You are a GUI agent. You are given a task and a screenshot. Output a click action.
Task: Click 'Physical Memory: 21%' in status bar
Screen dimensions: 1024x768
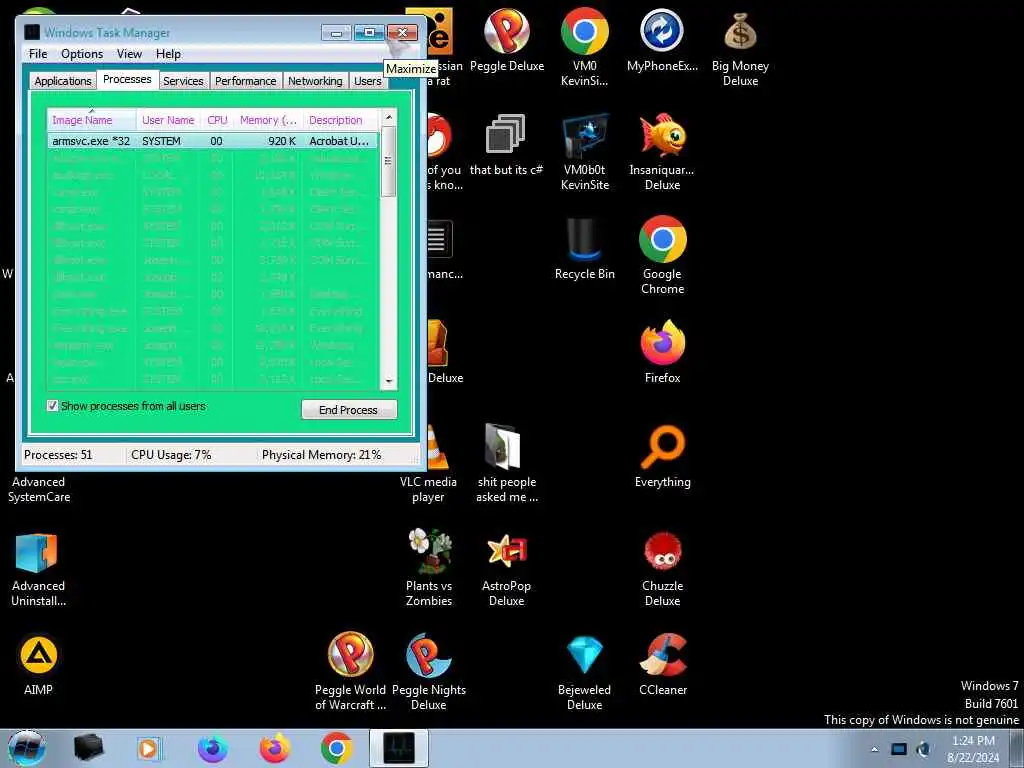pyautogui.click(x=321, y=455)
